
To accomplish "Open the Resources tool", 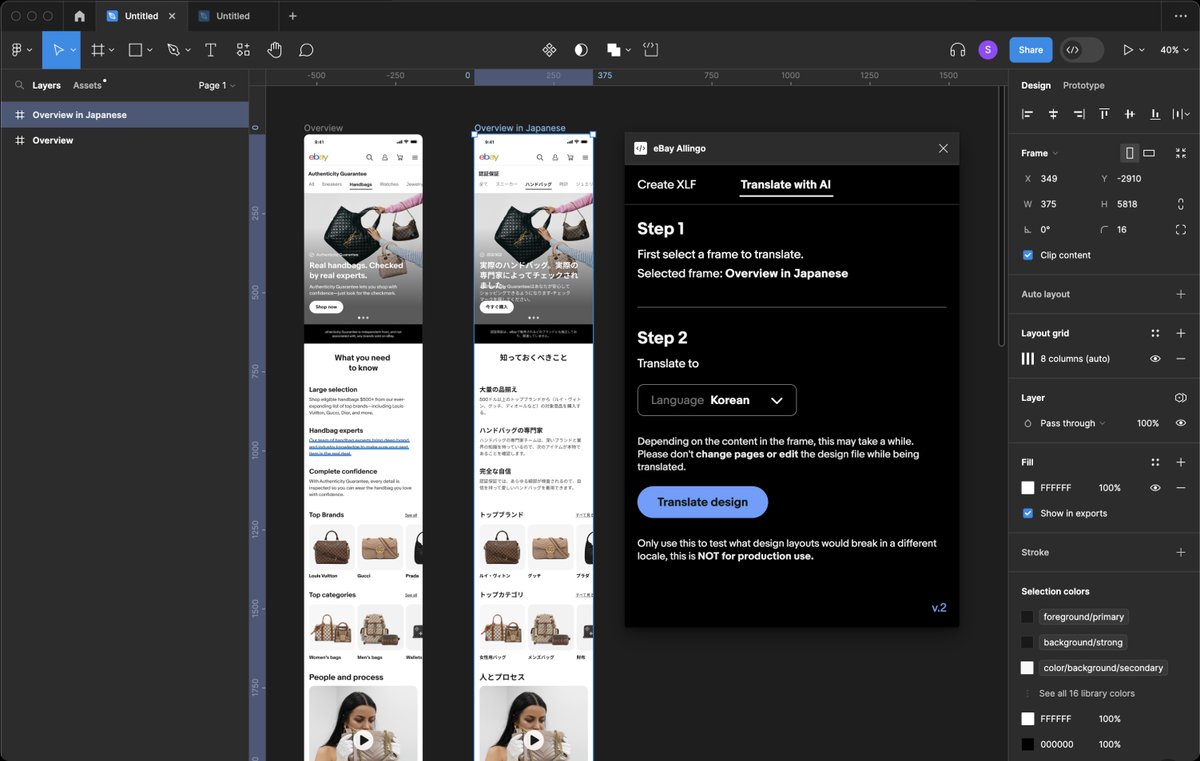I will click(x=243, y=50).
